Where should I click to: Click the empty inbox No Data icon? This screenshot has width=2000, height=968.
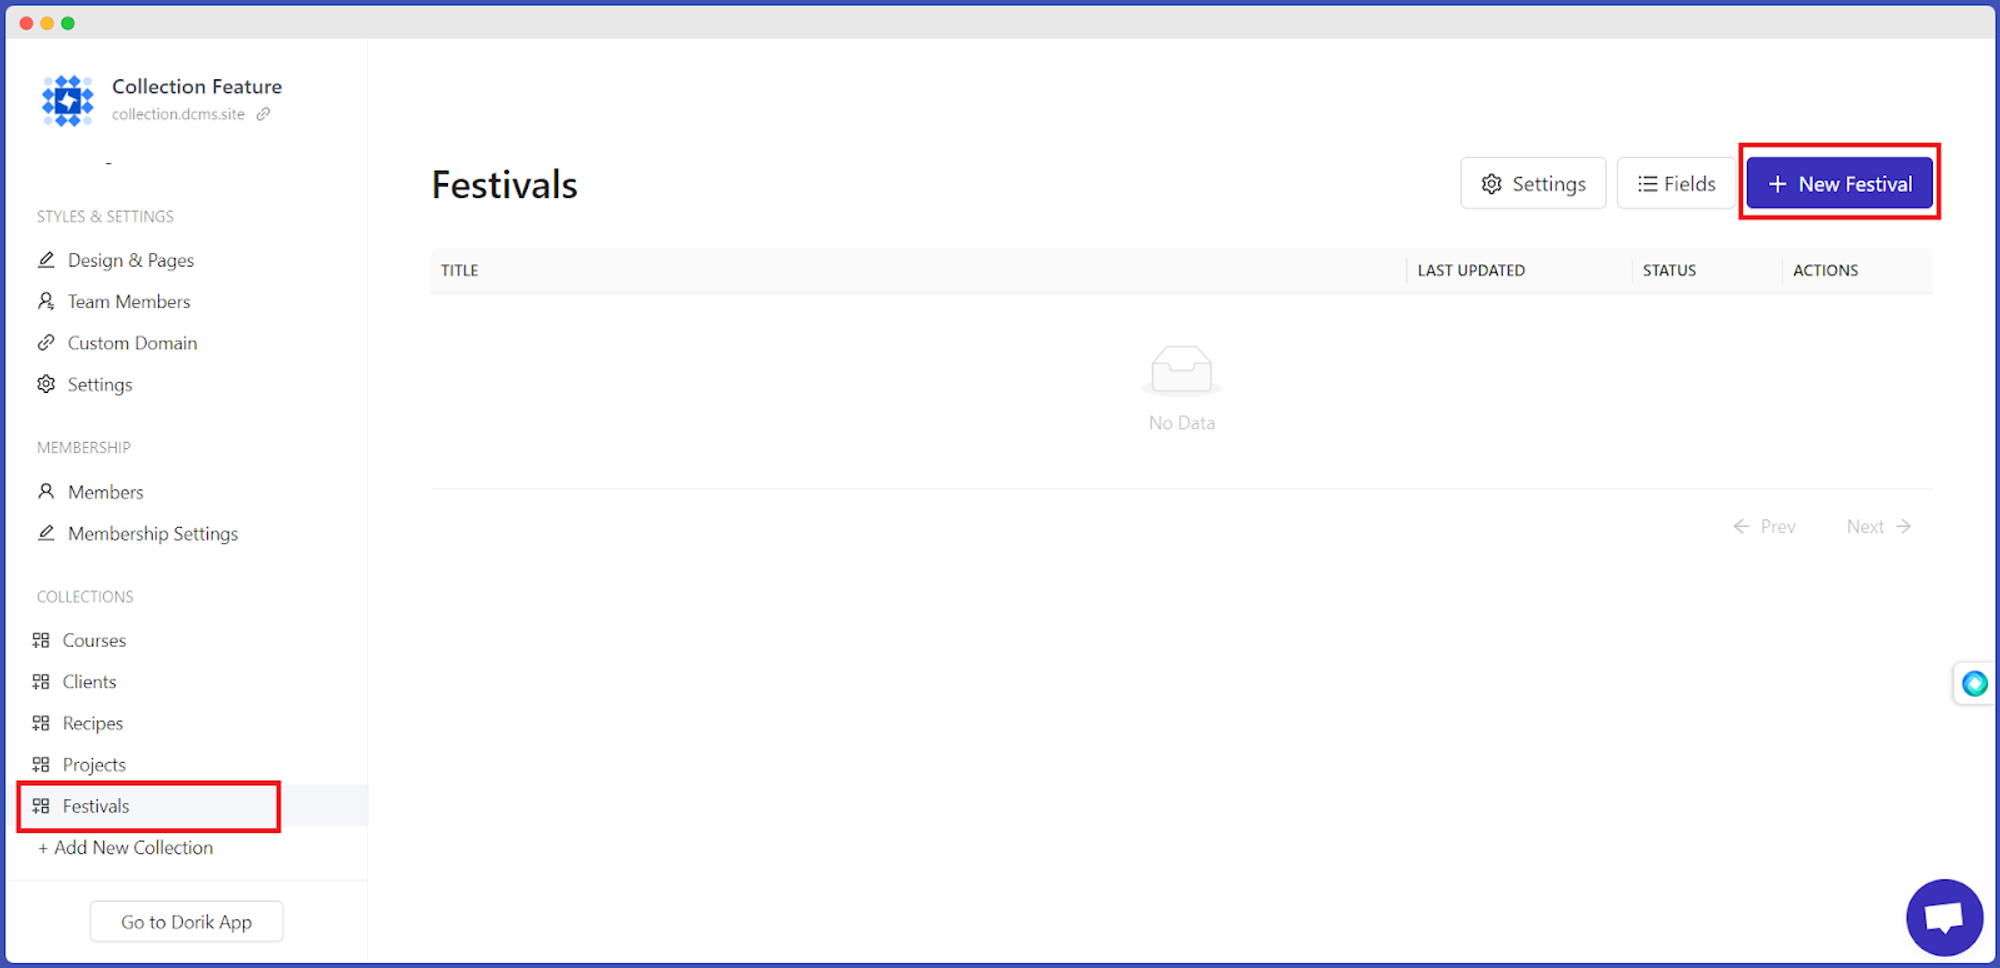[x=1181, y=370]
